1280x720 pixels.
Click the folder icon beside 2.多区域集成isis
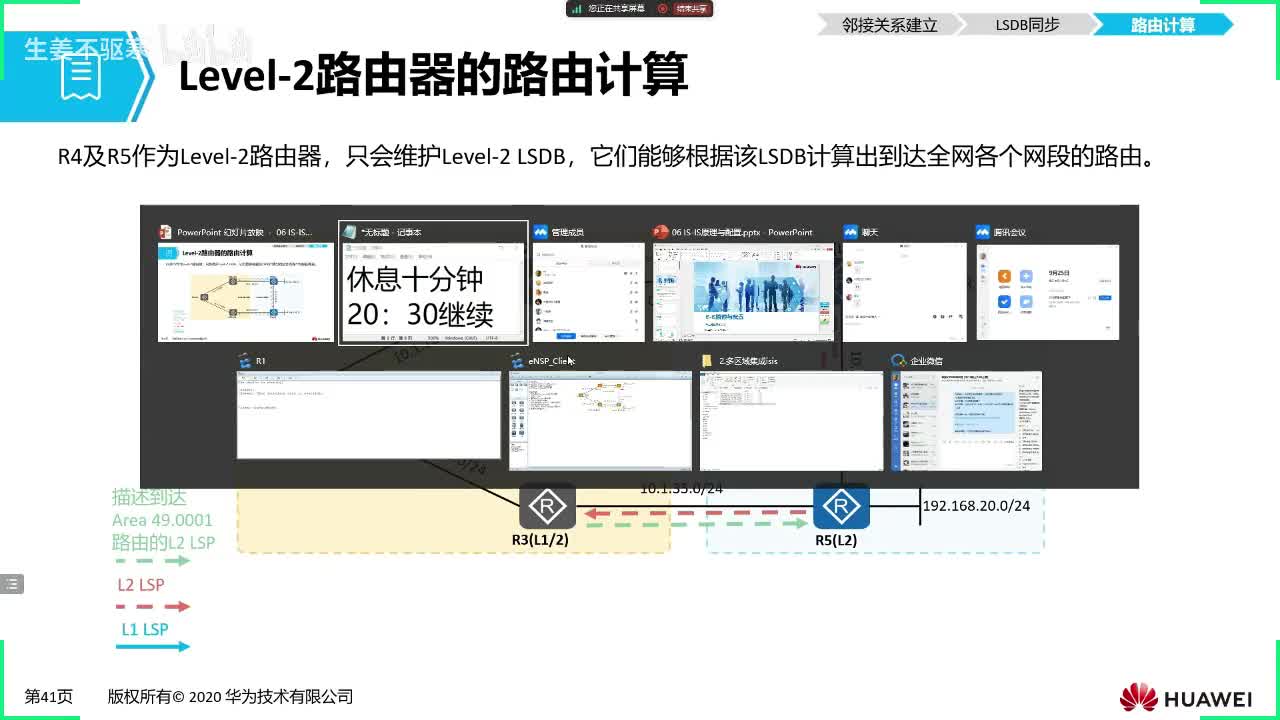point(707,360)
